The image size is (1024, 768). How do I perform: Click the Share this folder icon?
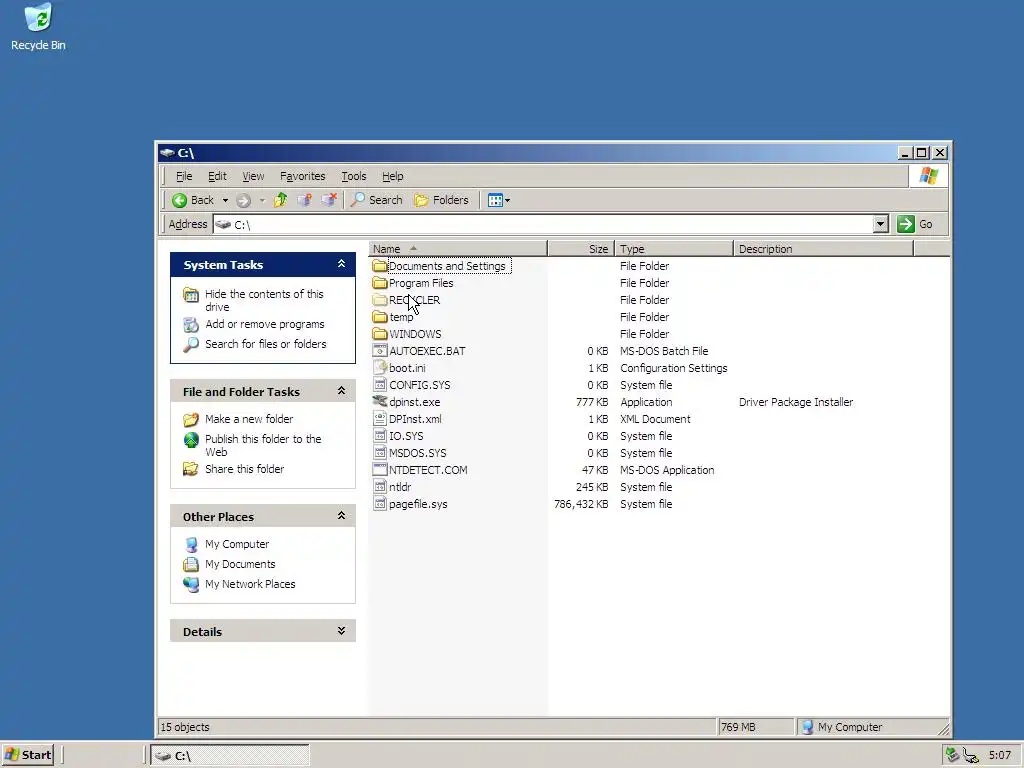tap(191, 469)
